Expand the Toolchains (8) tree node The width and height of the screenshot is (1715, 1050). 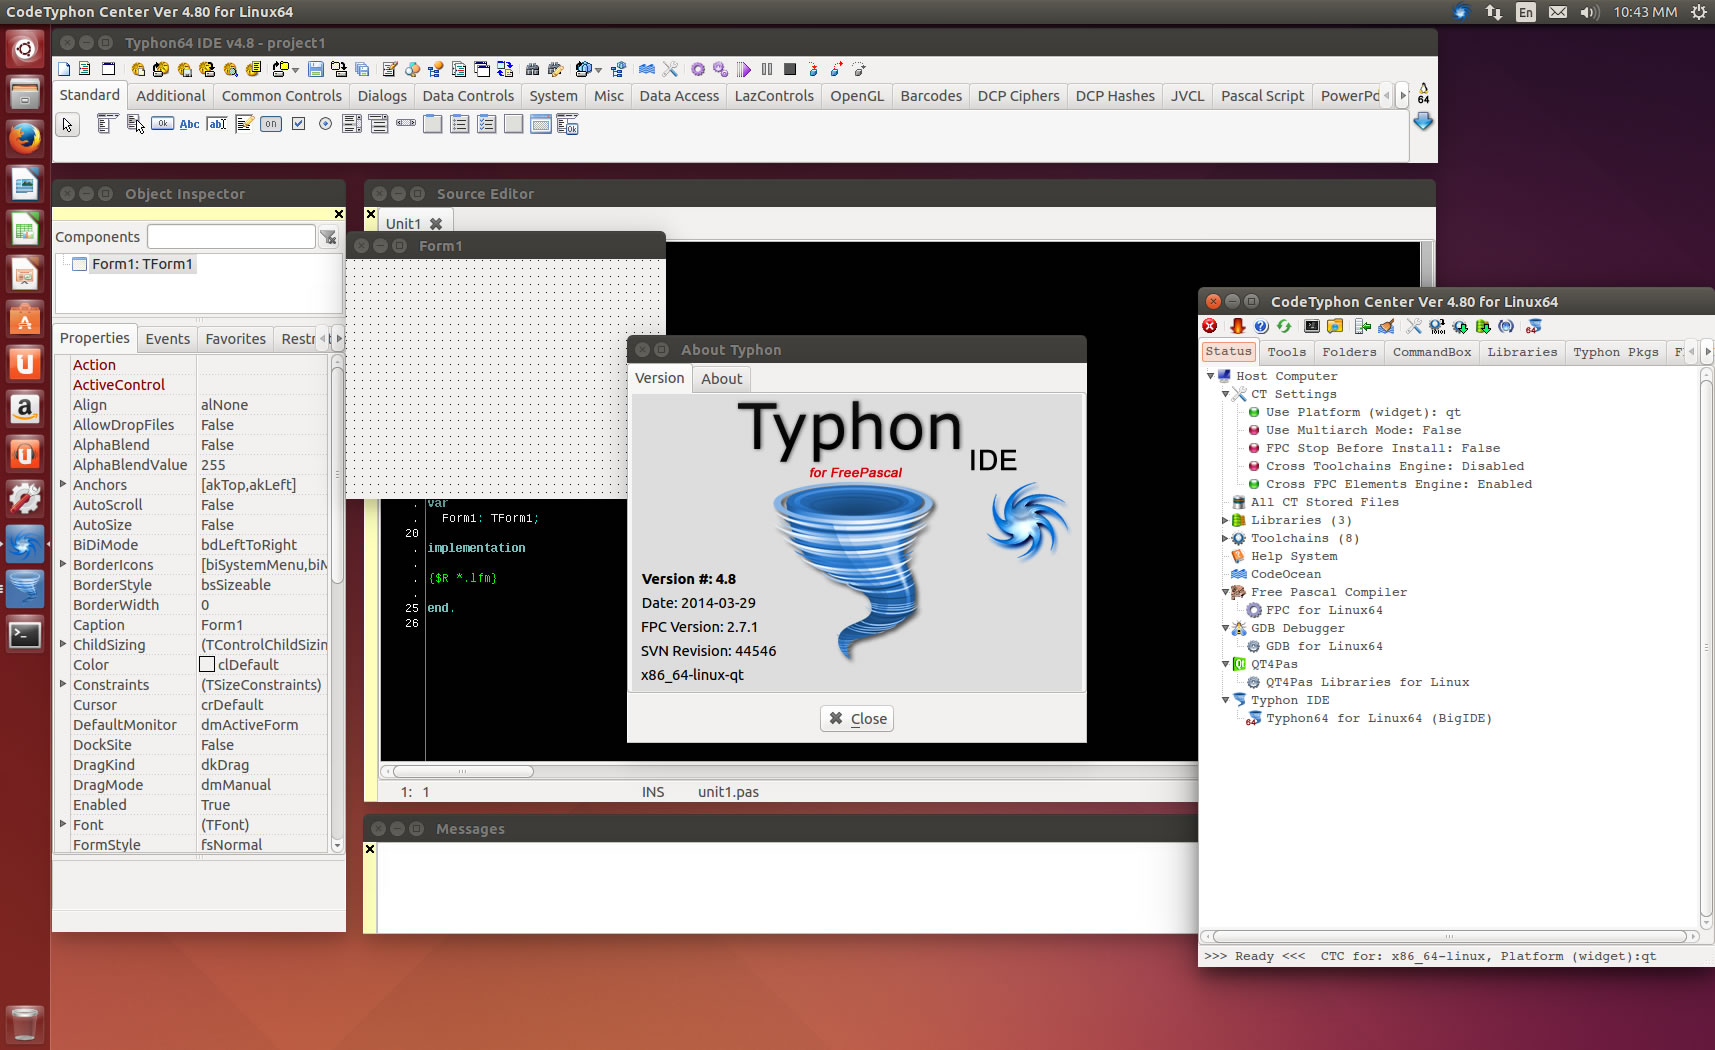tap(1225, 538)
